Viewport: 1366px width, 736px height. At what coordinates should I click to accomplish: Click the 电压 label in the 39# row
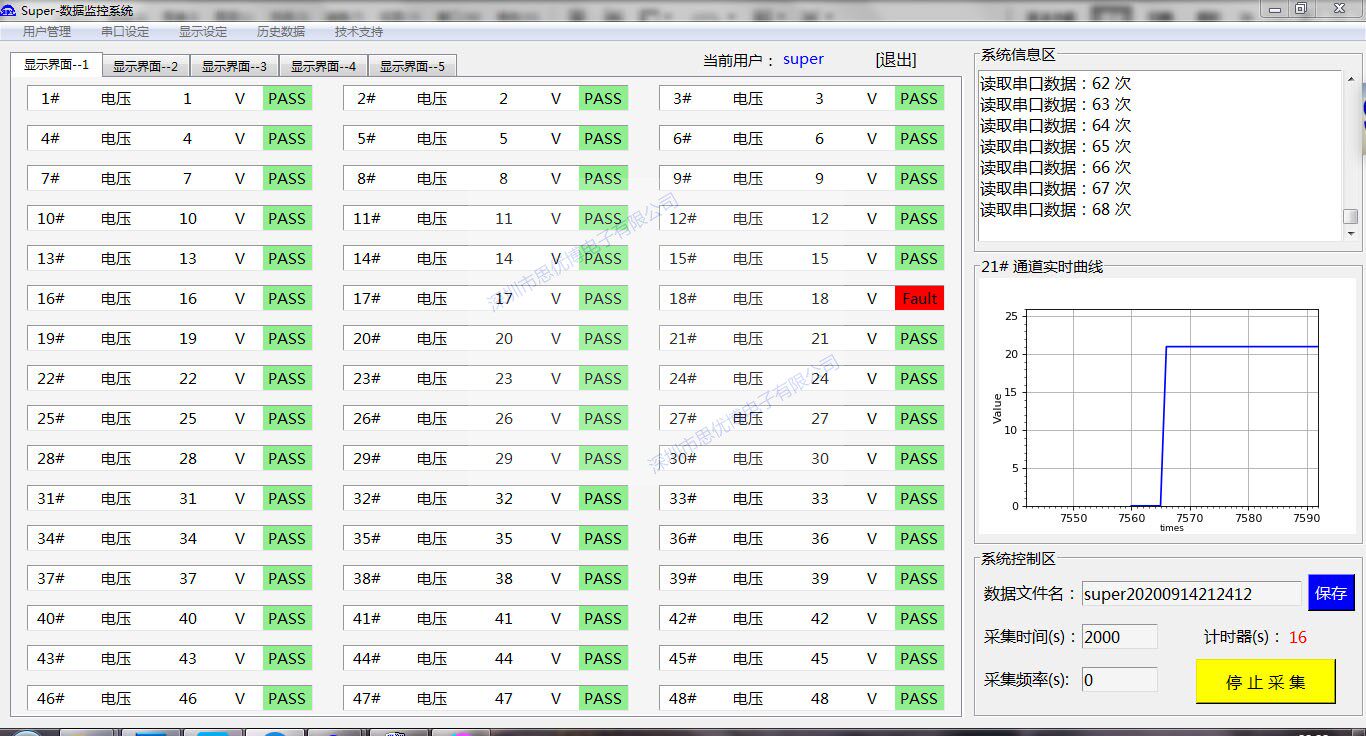point(748,578)
